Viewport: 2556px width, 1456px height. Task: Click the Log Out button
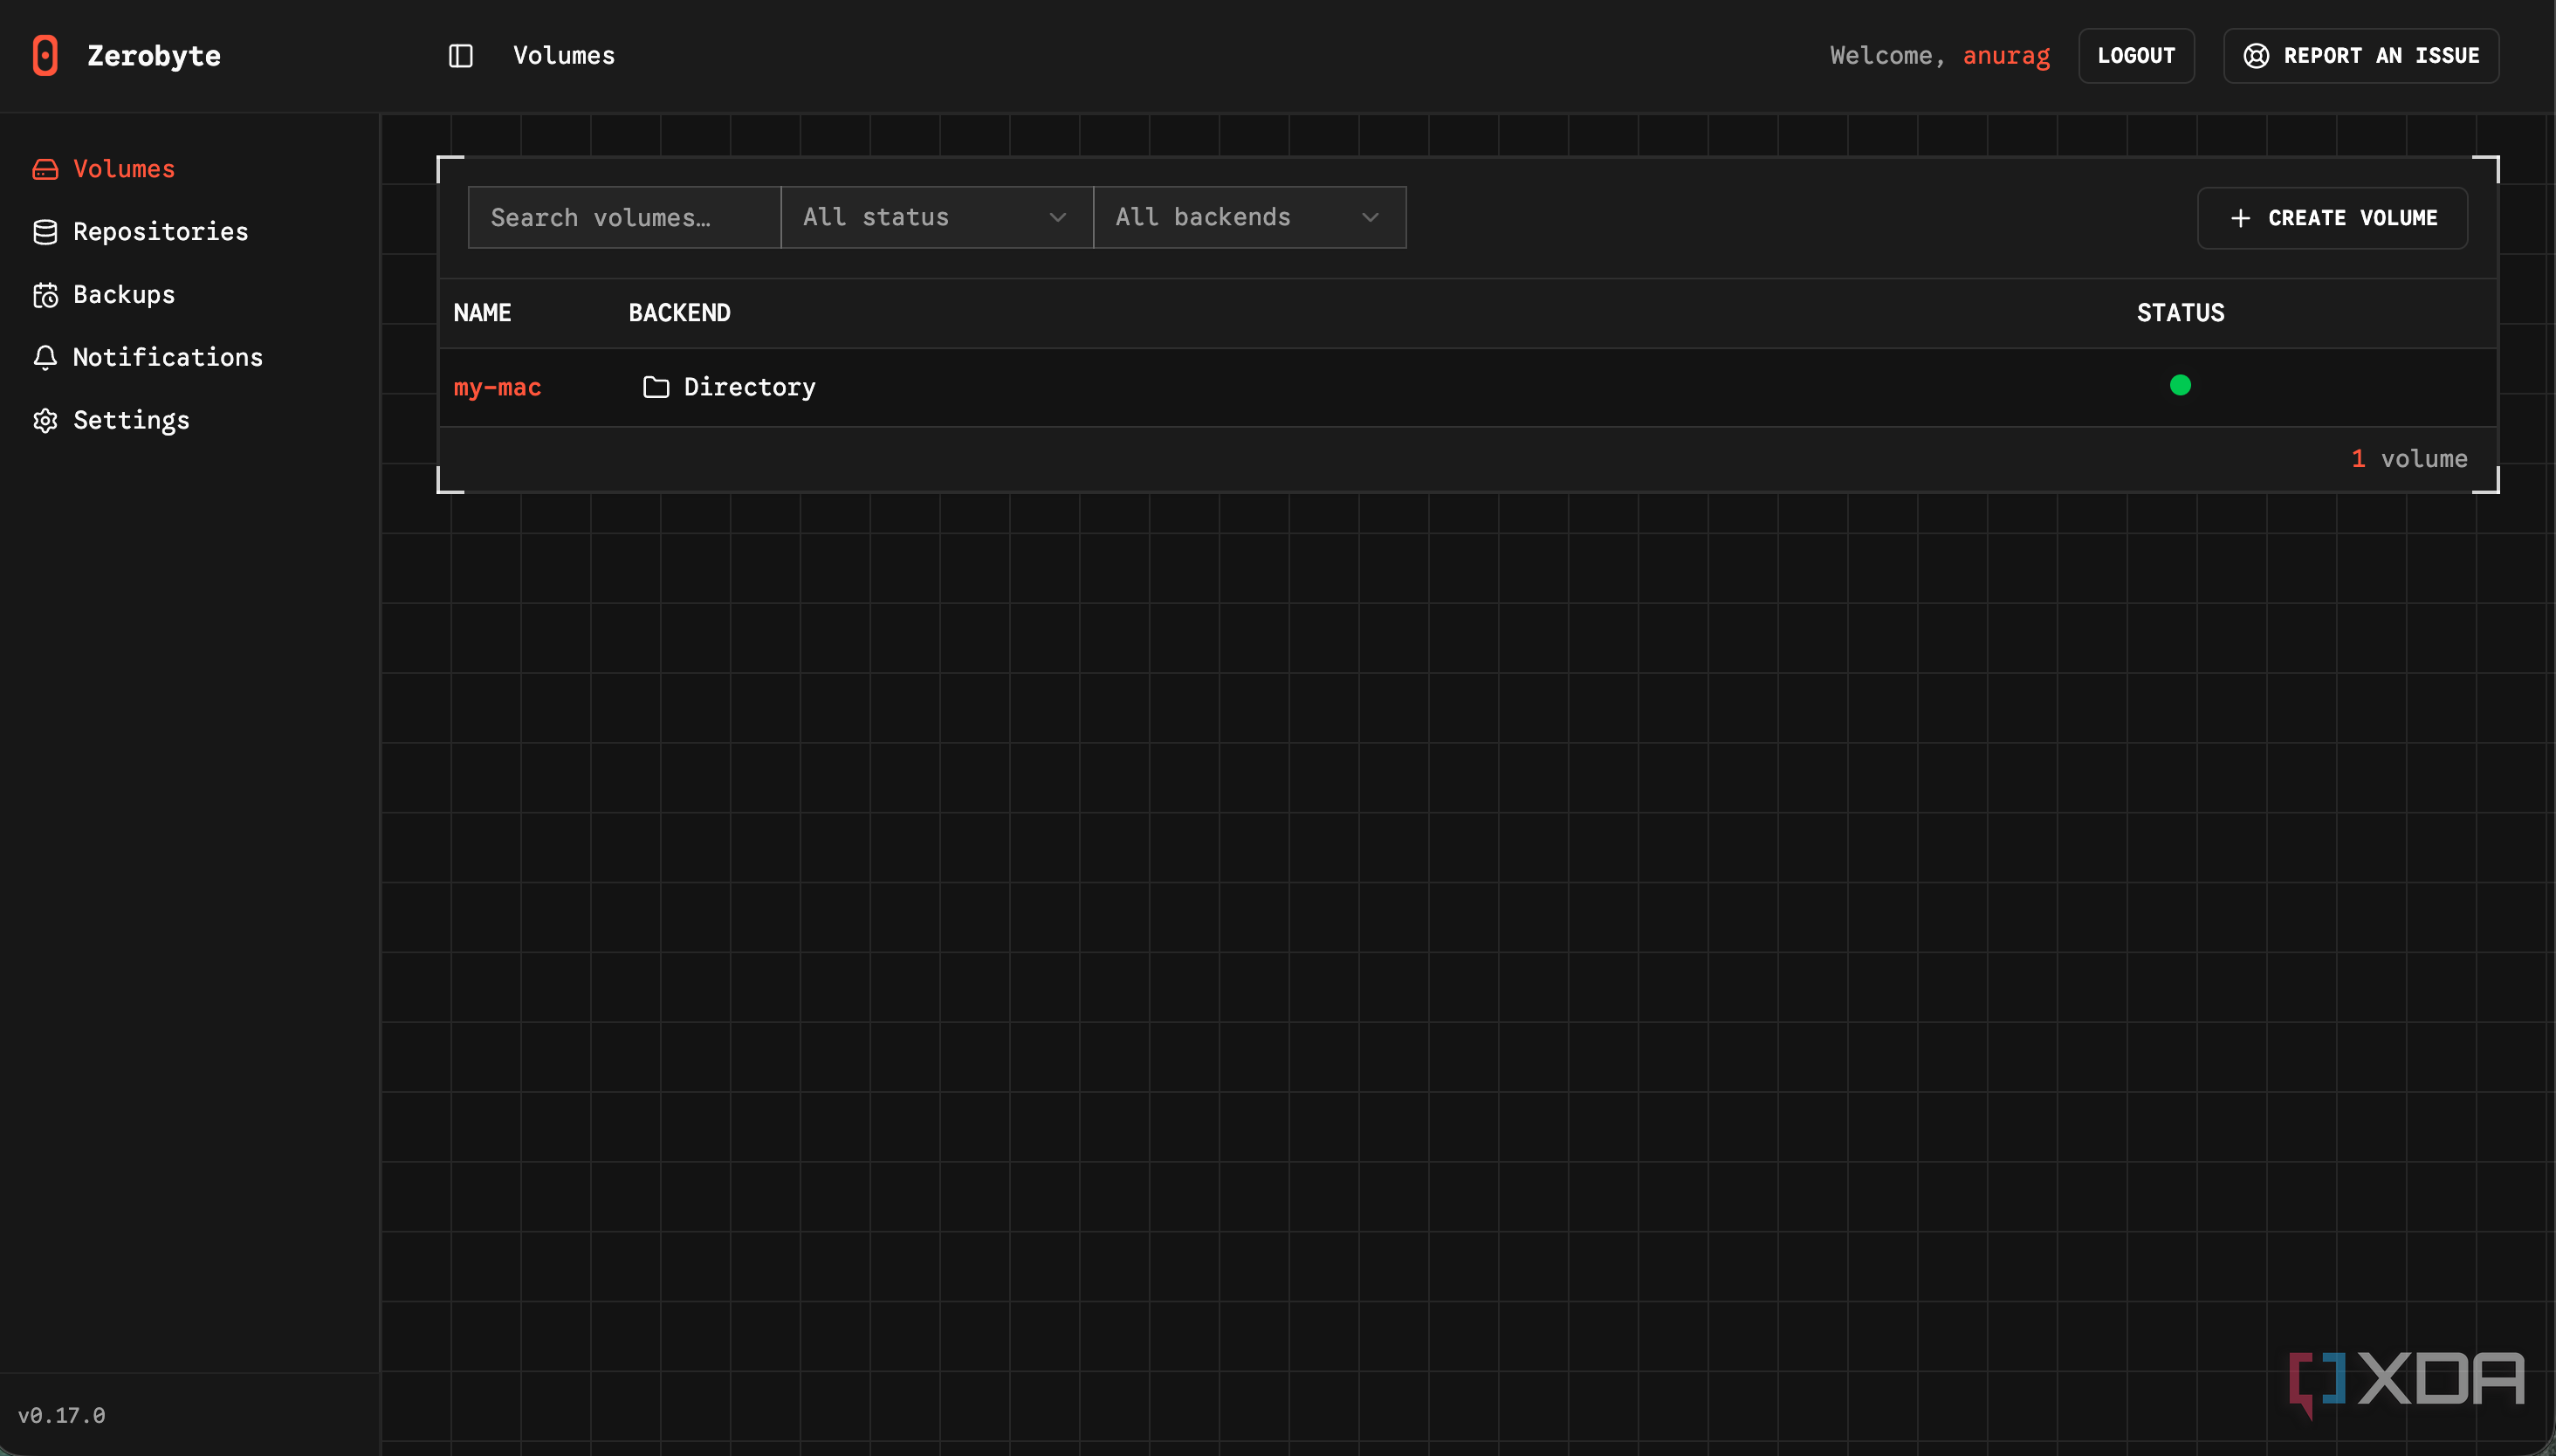[2136, 56]
